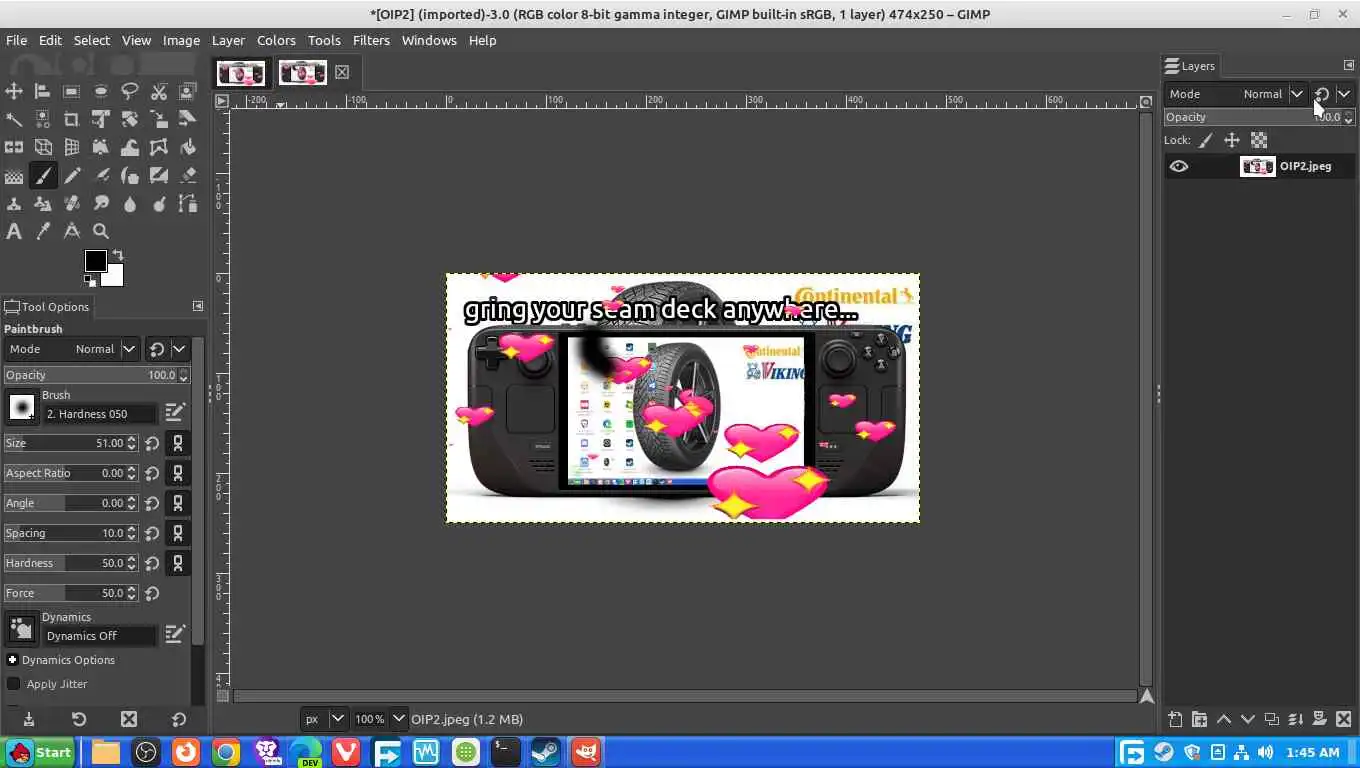Image resolution: width=1360 pixels, height=768 pixels.
Task: Select the Scissors Select tool
Action: (159, 91)
